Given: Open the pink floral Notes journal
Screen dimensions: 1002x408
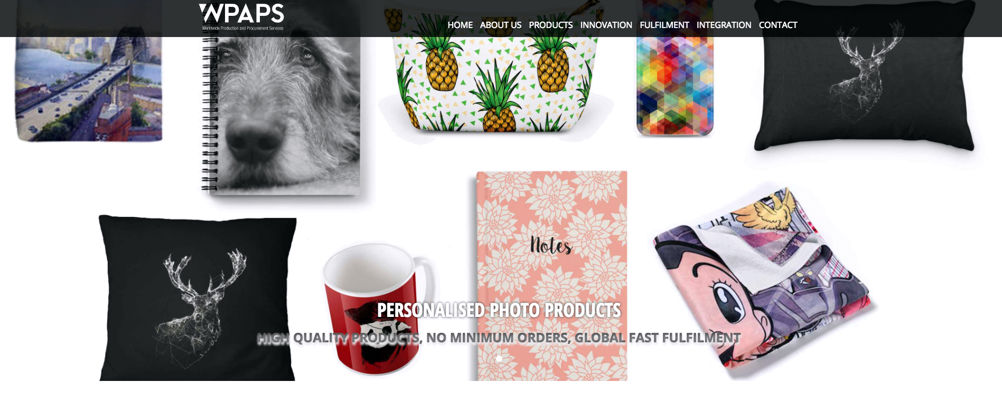Looking at the screenshot, I should click(551, 276).
